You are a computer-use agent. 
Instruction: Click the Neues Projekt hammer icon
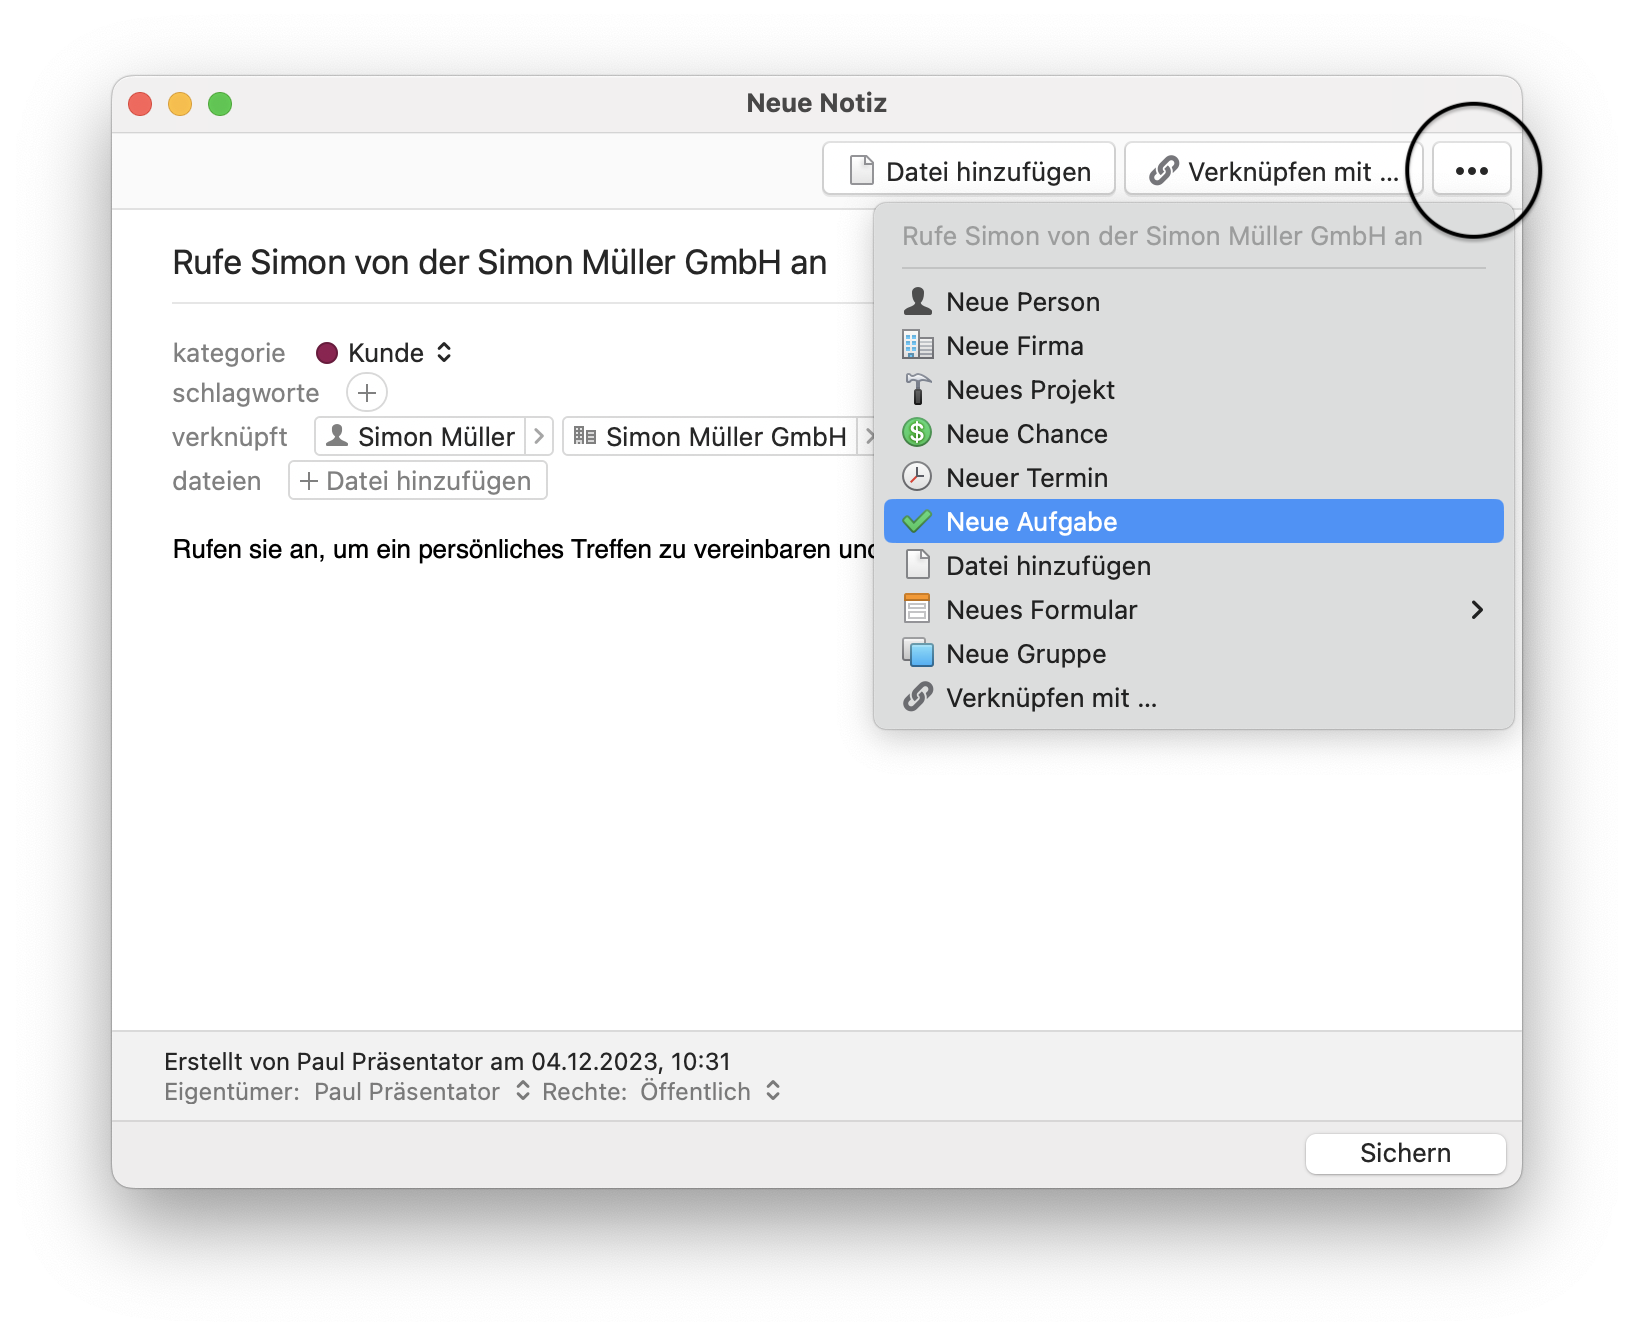click(x=917, y=389)
